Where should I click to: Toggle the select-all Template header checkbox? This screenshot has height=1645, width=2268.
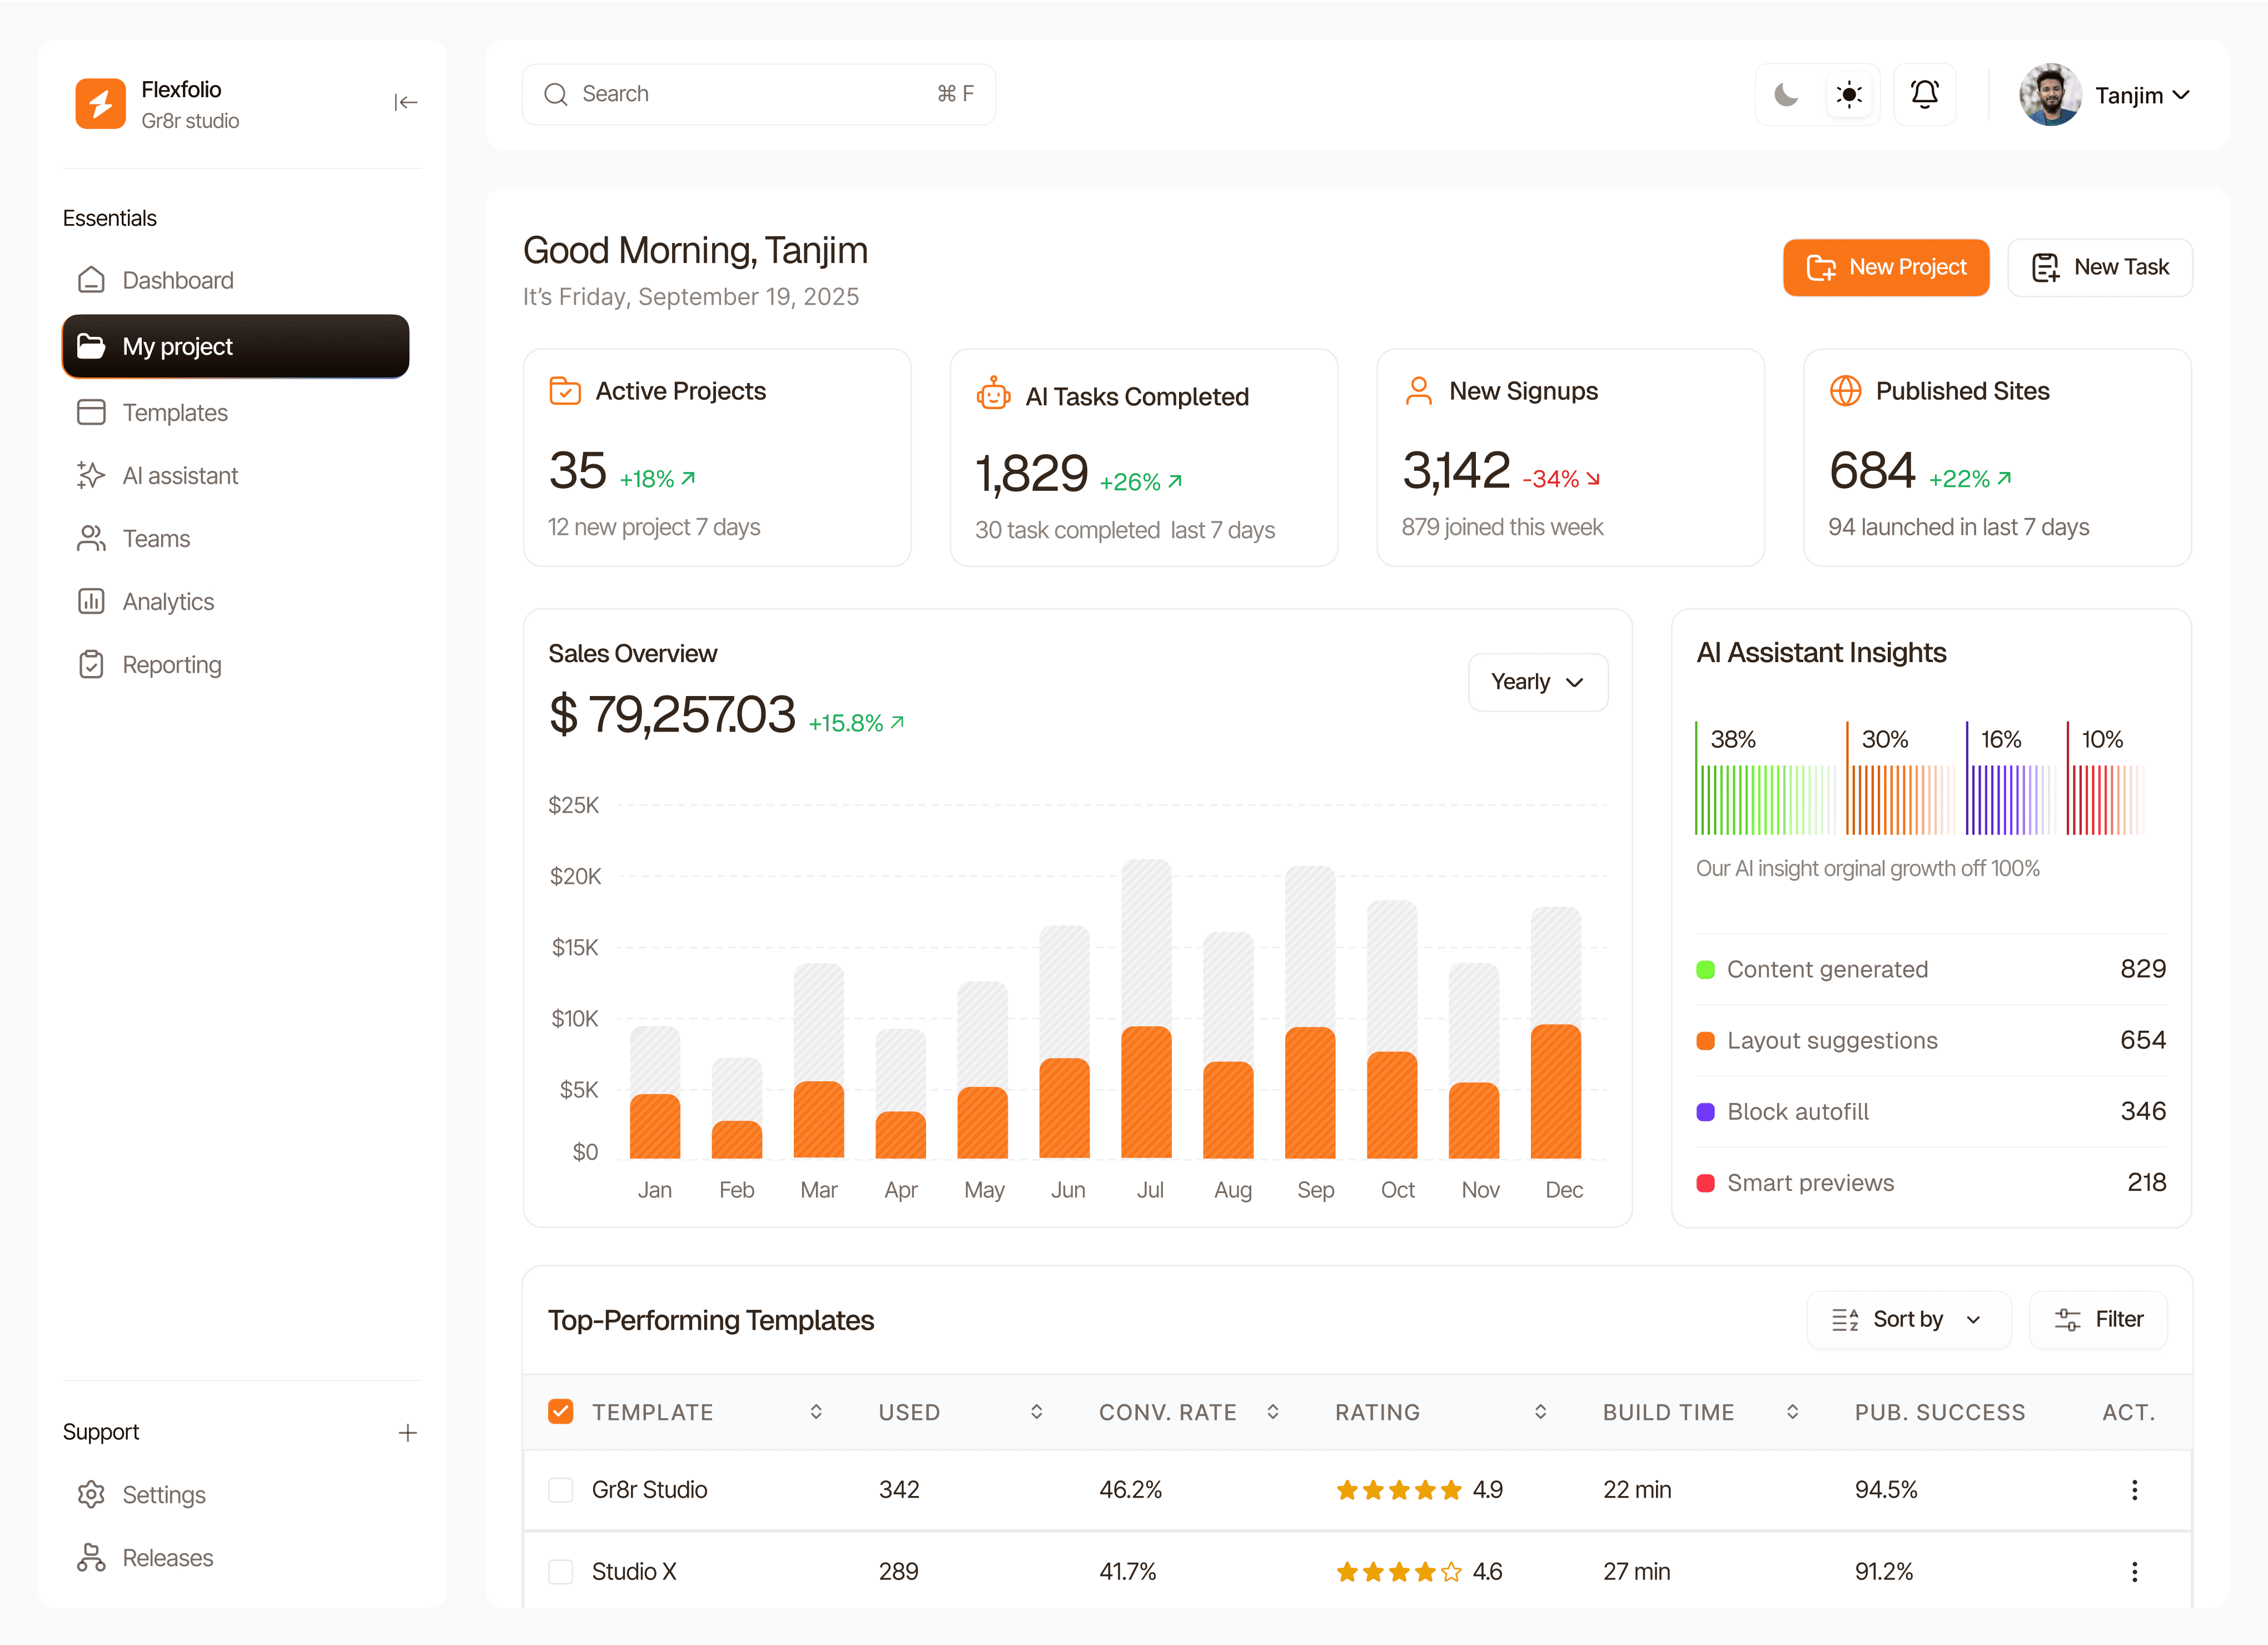(561, 1412)
